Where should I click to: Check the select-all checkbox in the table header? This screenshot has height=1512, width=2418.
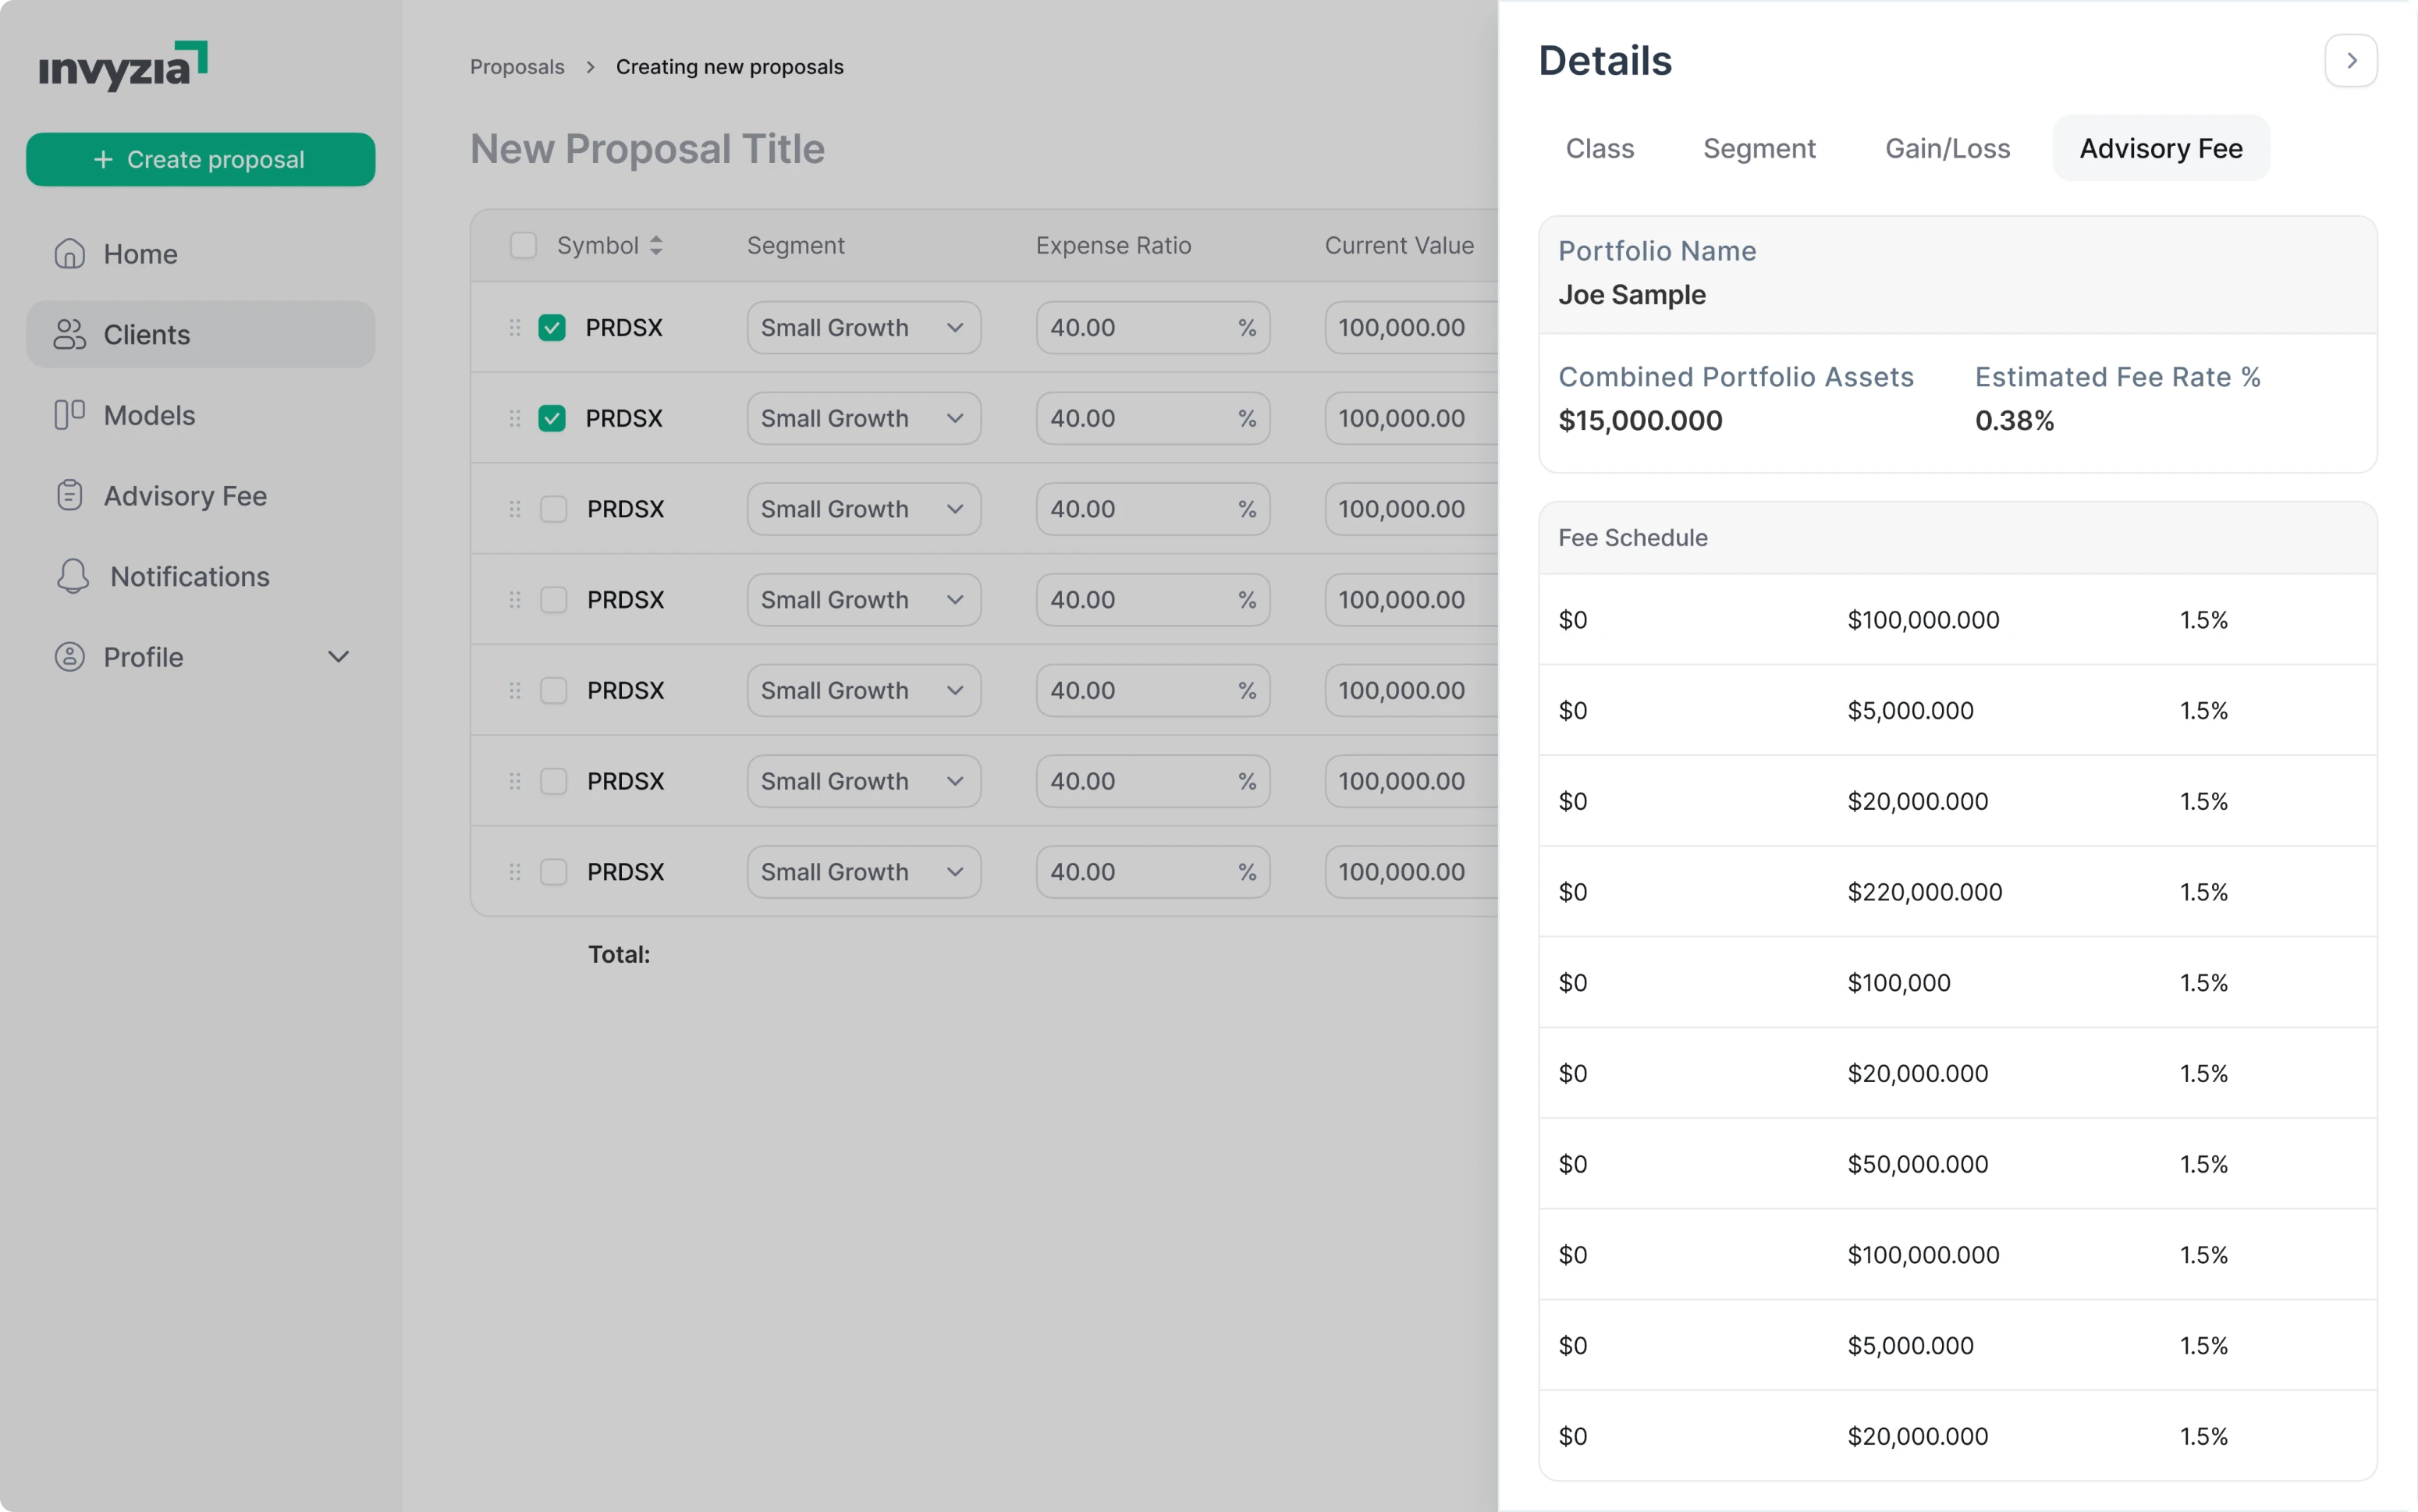click(523, 245)
